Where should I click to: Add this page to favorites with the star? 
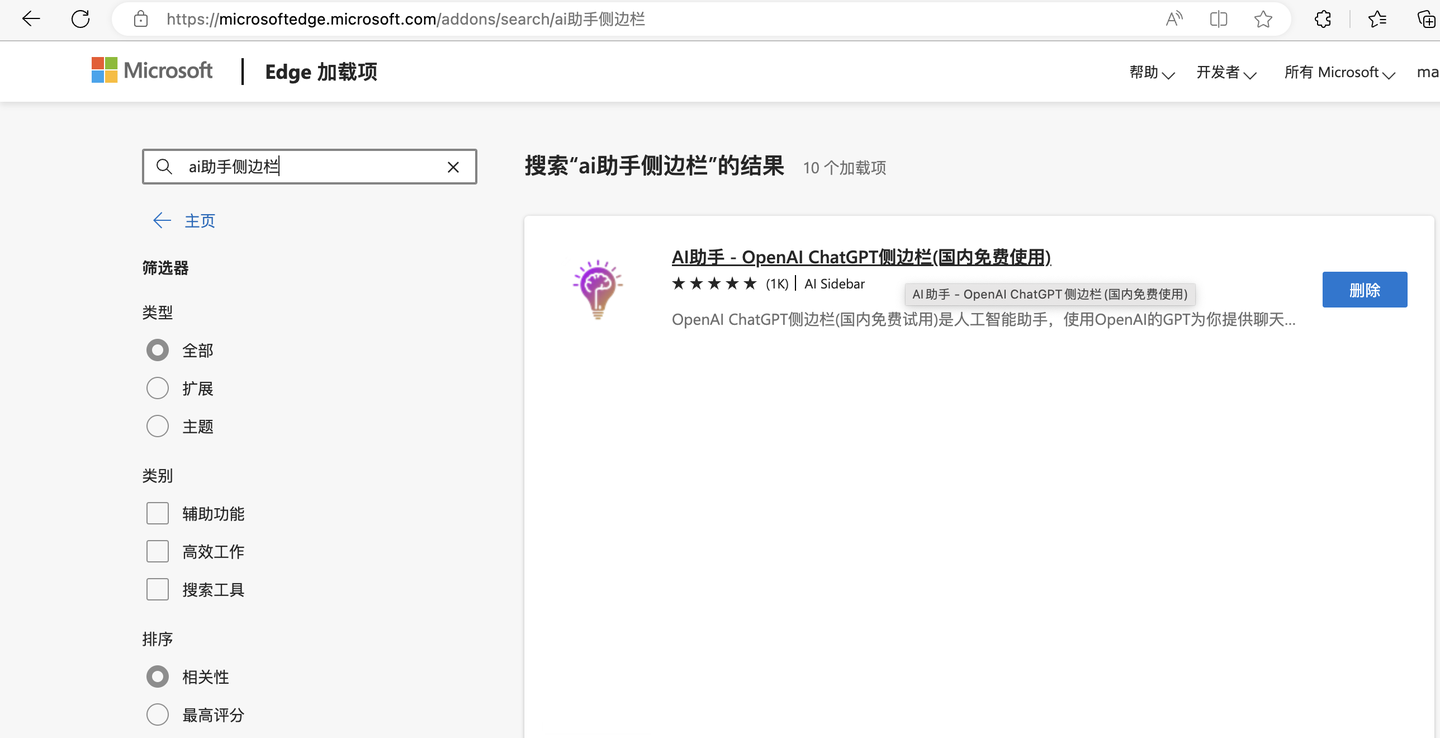tap(1263, 19)
